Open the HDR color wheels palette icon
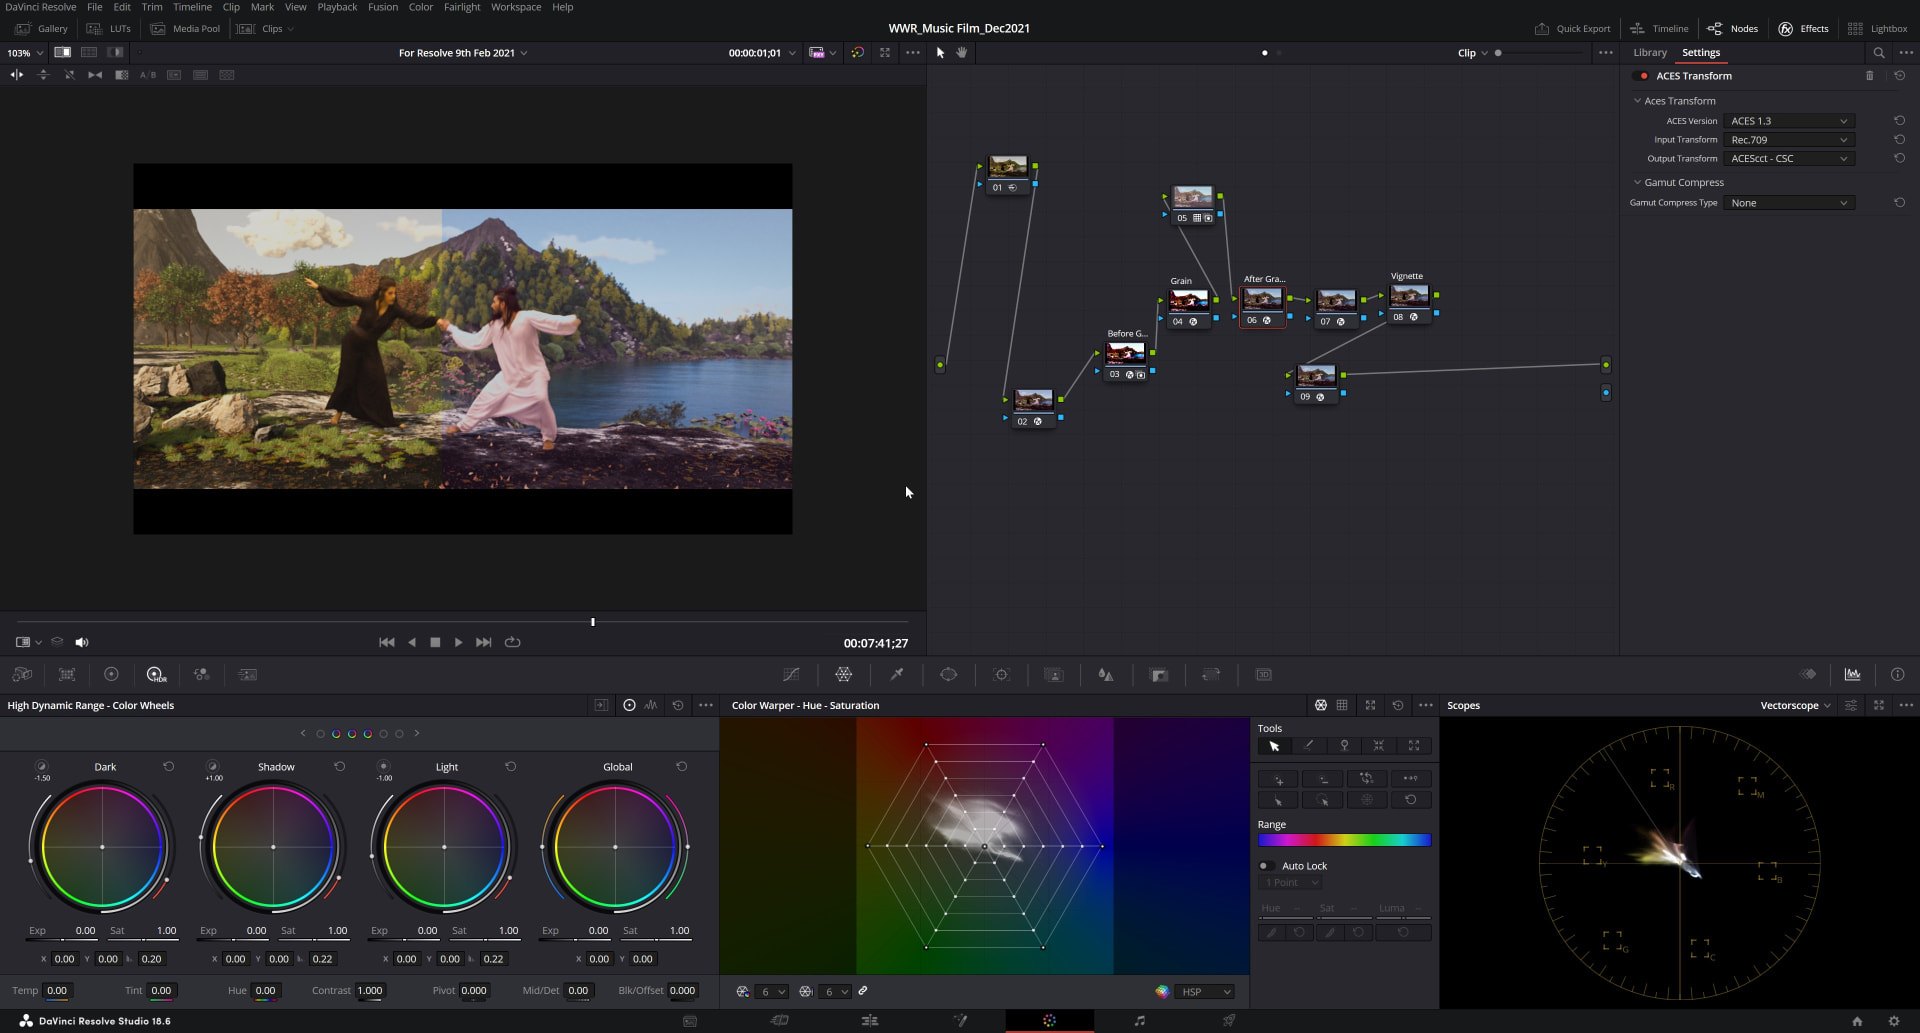This screenshot has width=1920, height=1033. [x=155, y=675]
